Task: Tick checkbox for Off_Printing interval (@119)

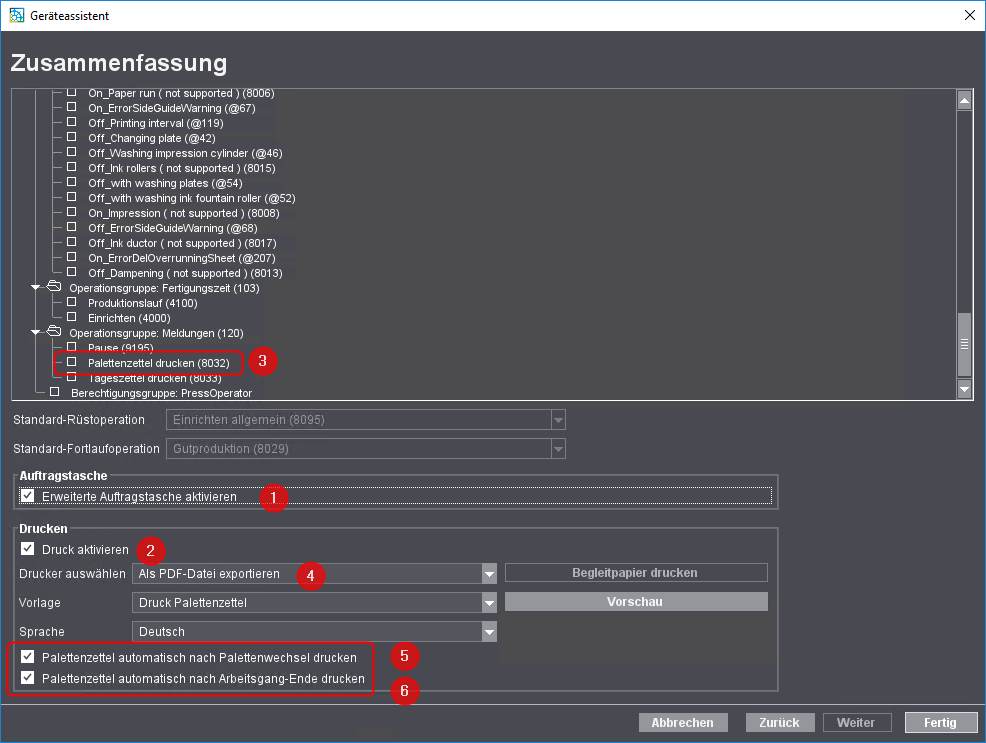Action: (72, 122)
